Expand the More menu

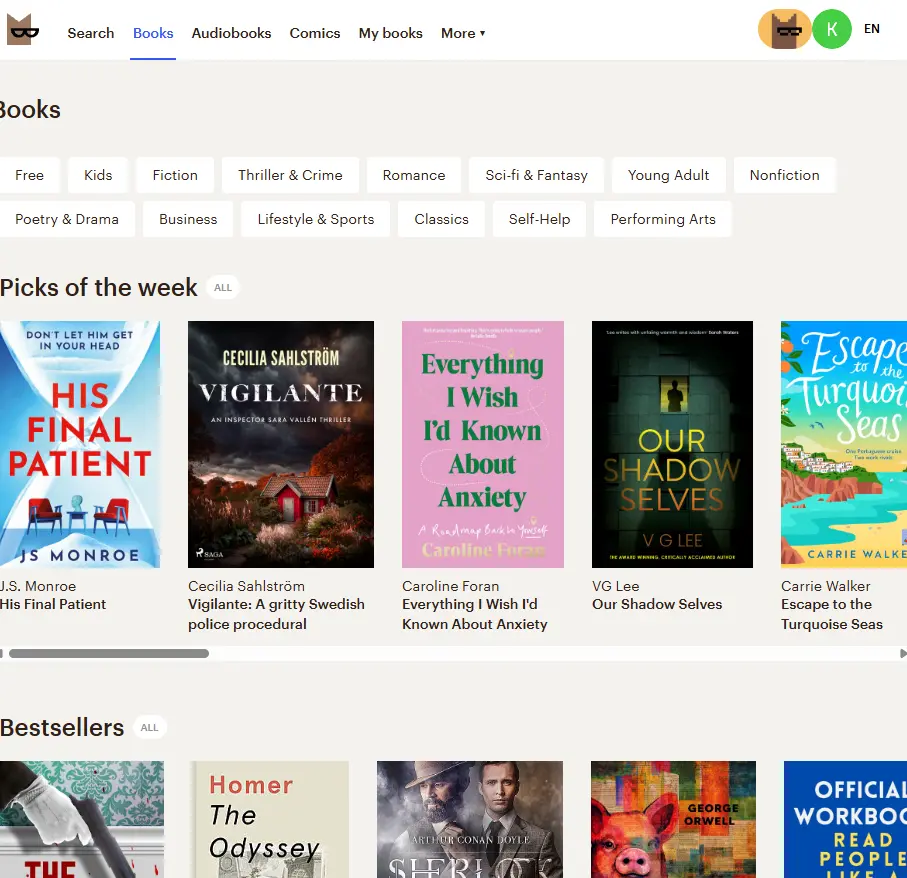[x=463, y=34]
